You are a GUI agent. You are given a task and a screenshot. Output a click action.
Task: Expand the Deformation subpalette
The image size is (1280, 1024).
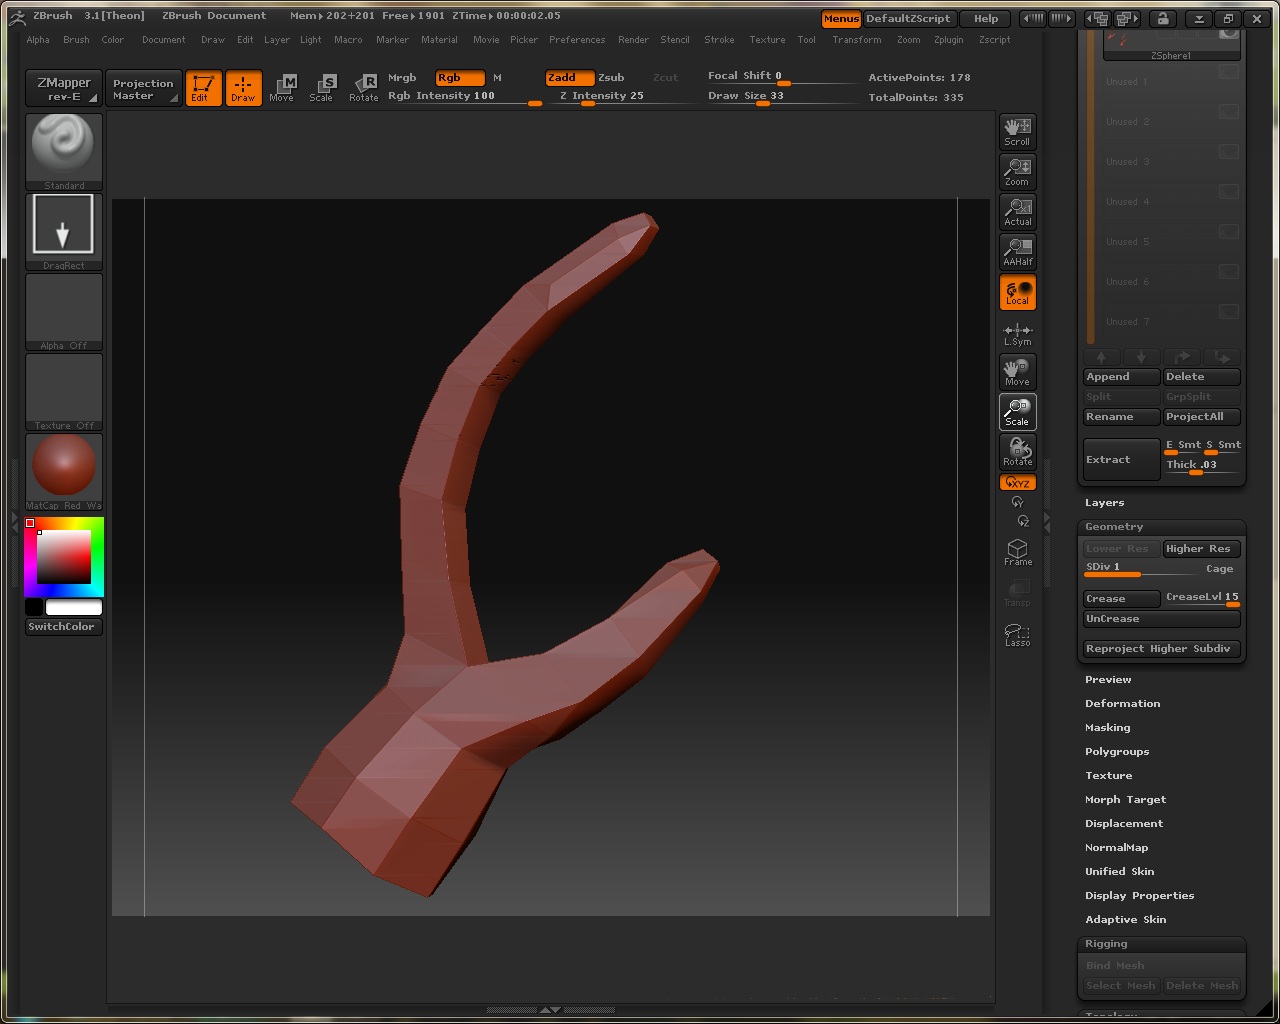click(x=1122, y=704)
